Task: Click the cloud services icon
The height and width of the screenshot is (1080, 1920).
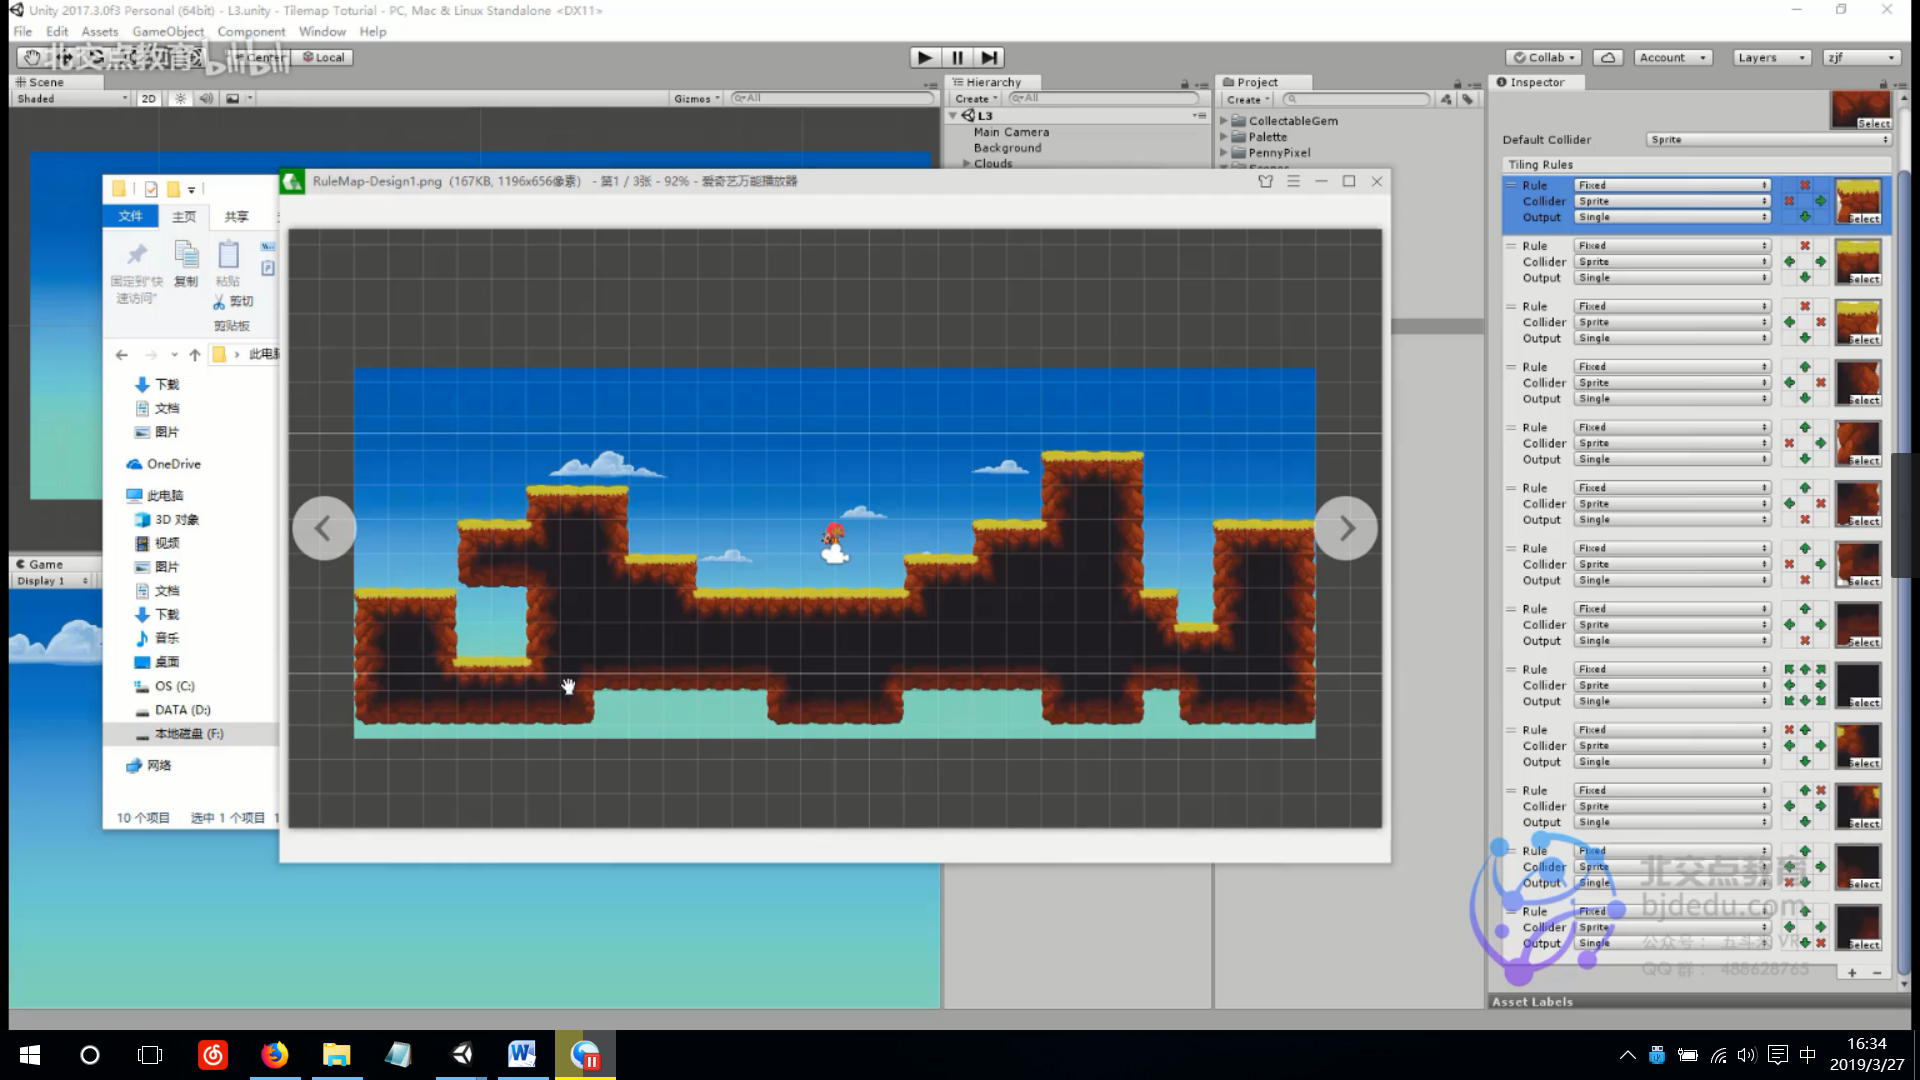Action: [1608, 58]
